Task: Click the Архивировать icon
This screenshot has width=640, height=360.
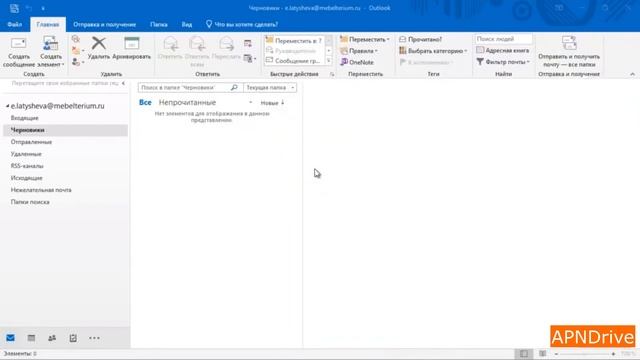Action: 131,43
